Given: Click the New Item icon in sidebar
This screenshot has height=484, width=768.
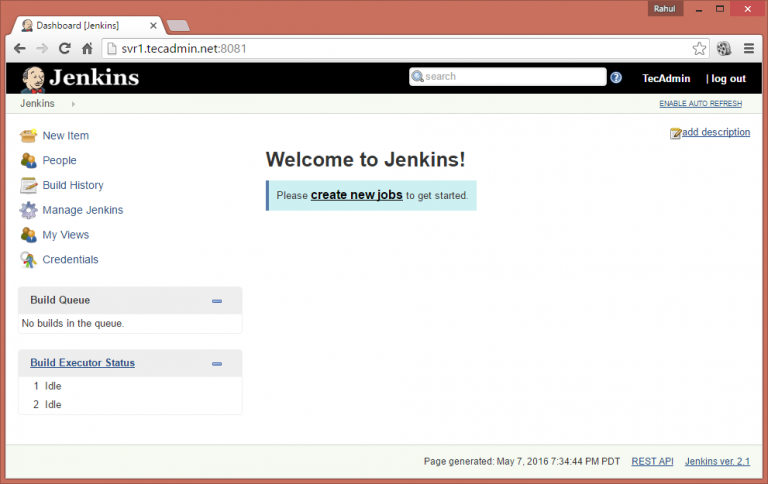Looking at the screenshot, I should 28,136.
